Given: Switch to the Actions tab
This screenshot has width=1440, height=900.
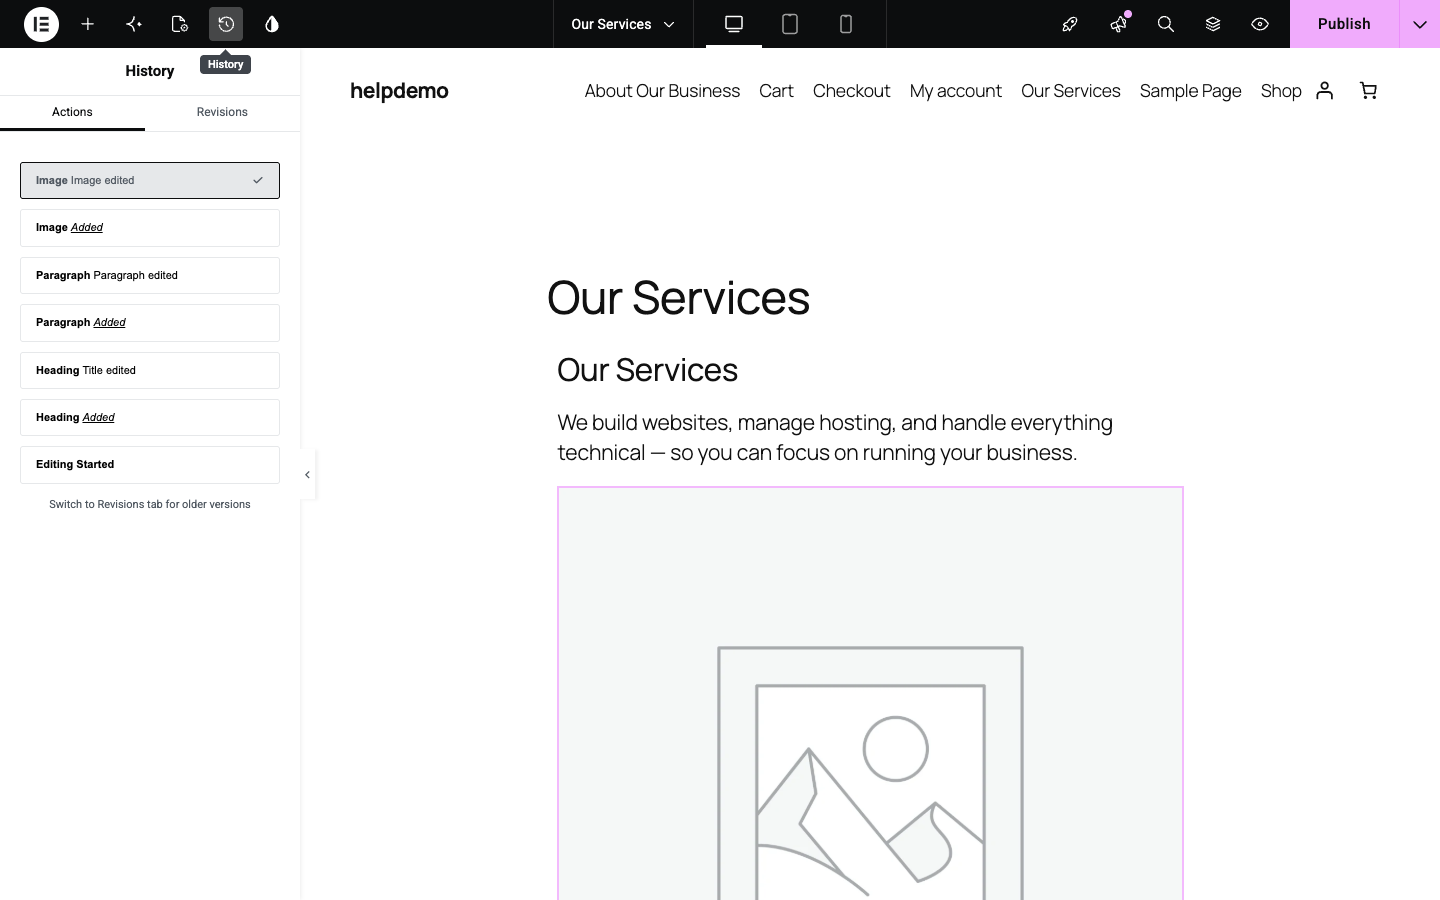Looking at the screenshot, I should click(x=72, y=112).
